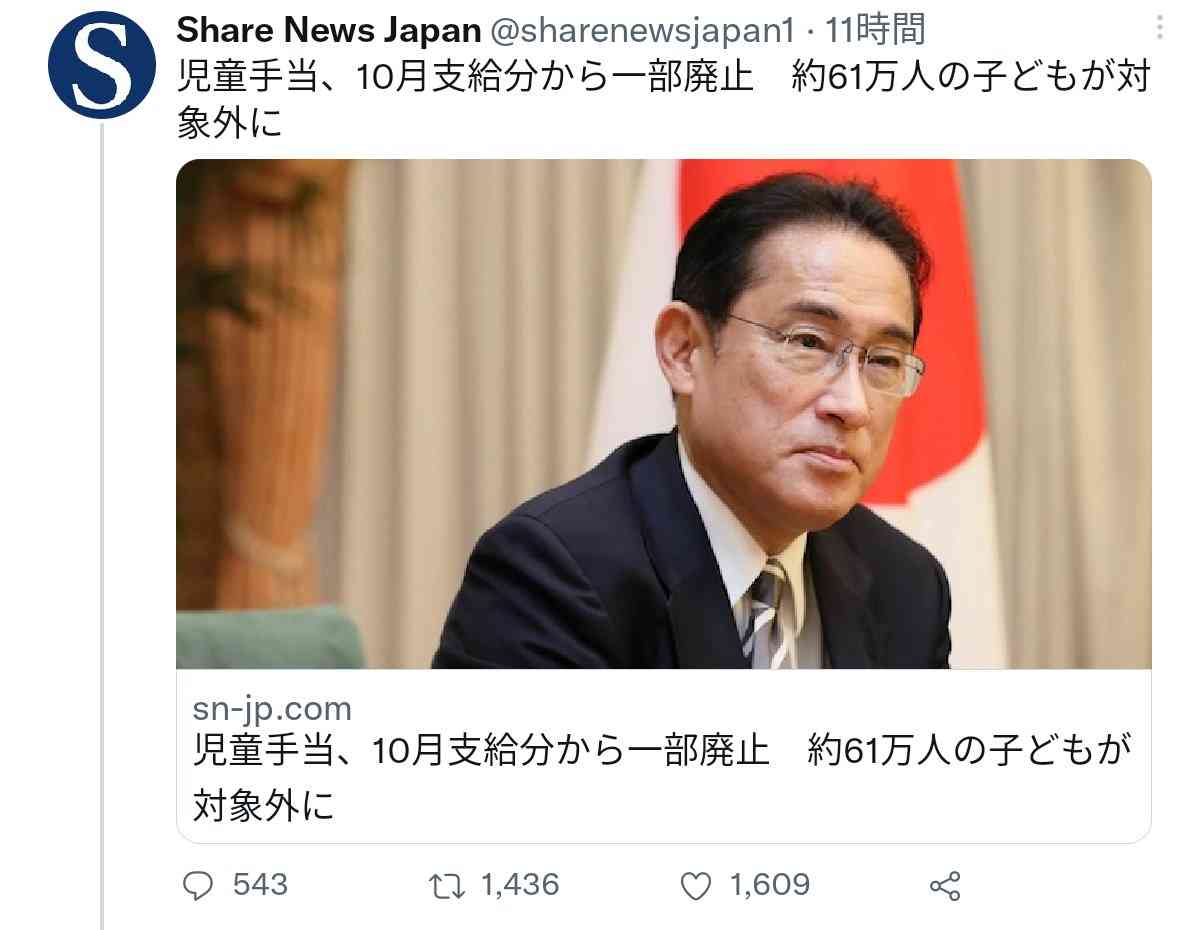Viewport: 1188px width, 930px height.
Task: Open the 11時間 timestamp link
Action: click(875, 30)
